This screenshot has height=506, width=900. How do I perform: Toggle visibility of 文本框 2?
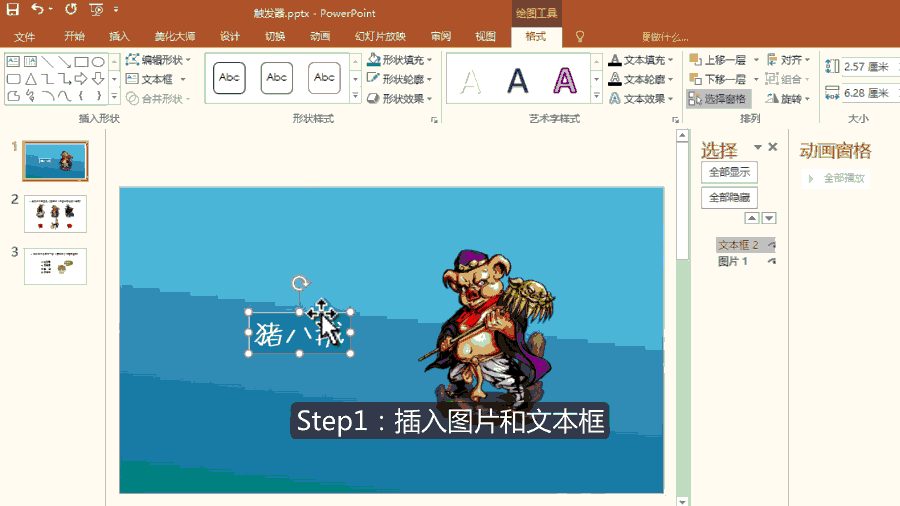click(771, 245)
